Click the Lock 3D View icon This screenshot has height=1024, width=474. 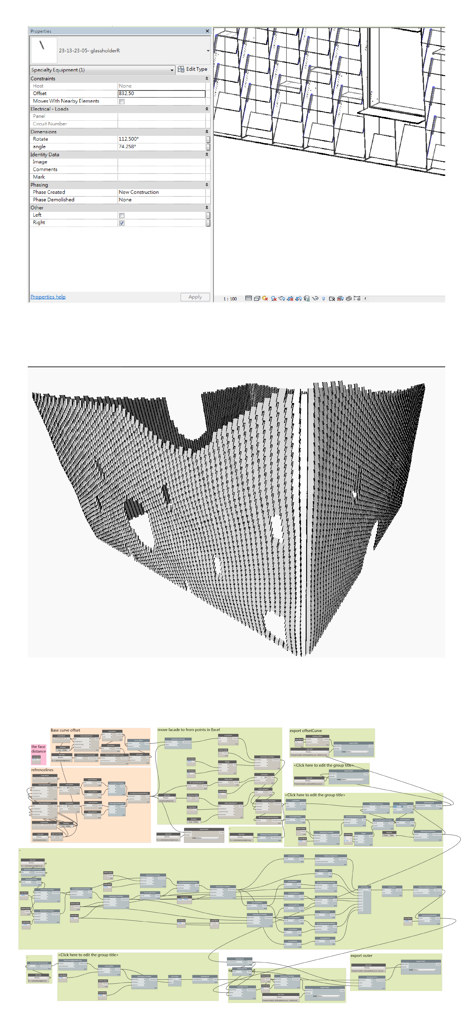click(x=306, y=298)
